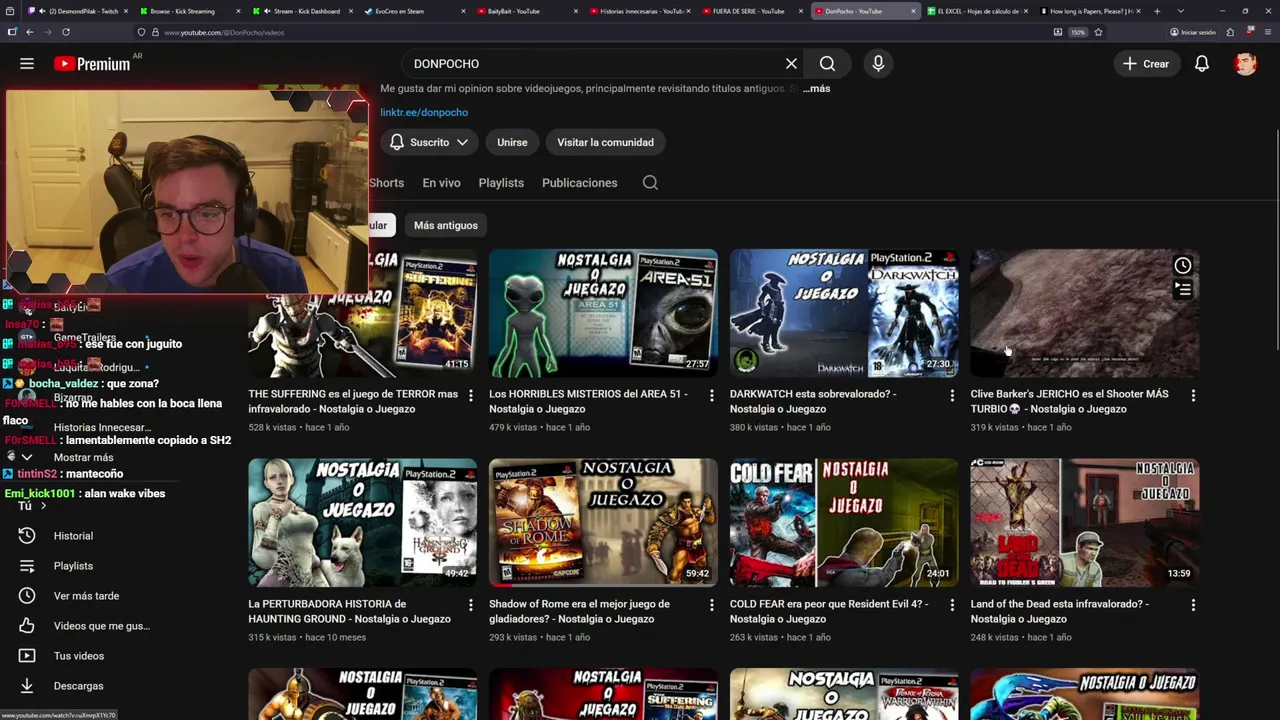The width and height of the screenshot is (1280, 720).
Task: Go to YouTube Premium home logo
Action: click(x=92, y=64)
